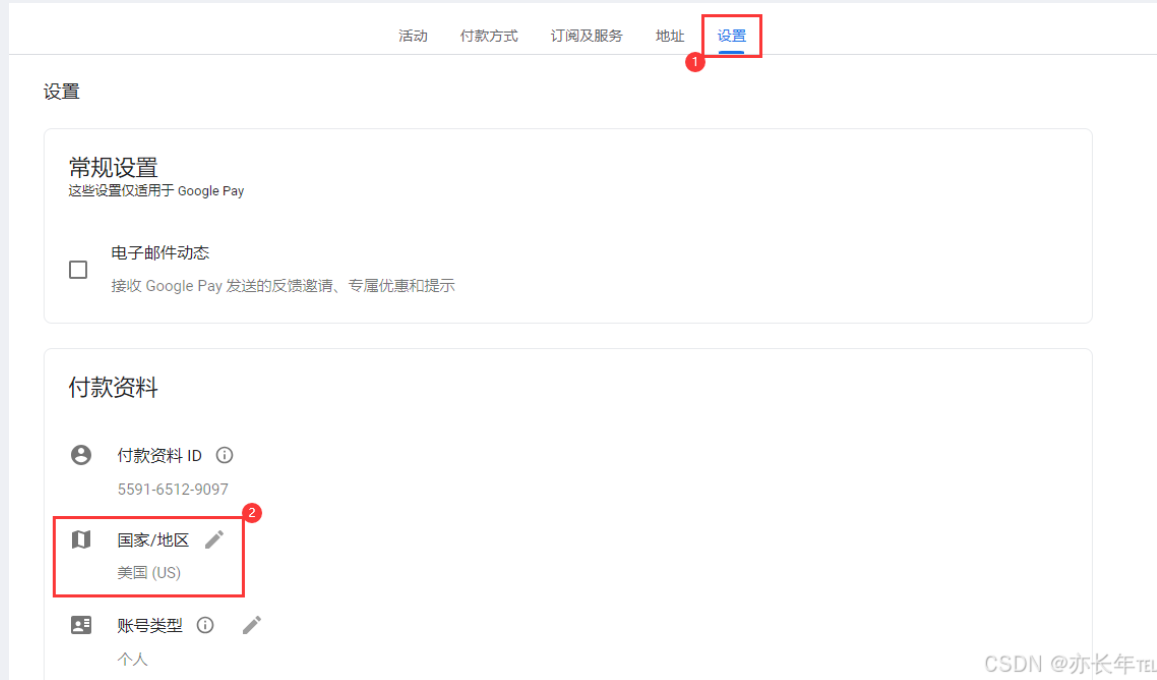Select payment profile ID number 5591-6512-9097

[173, 489]
